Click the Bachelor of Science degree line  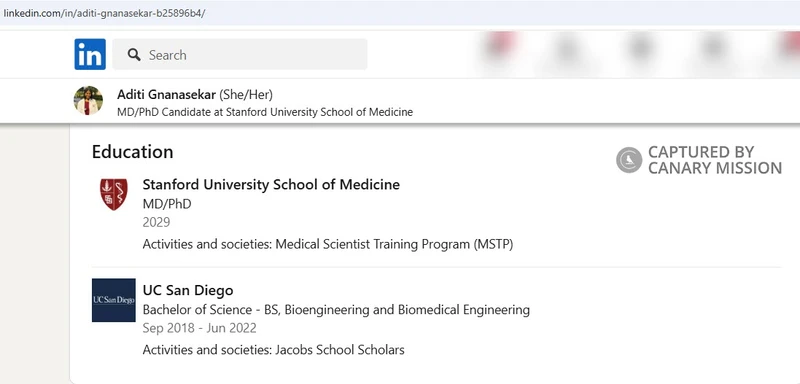pos(336,310)
